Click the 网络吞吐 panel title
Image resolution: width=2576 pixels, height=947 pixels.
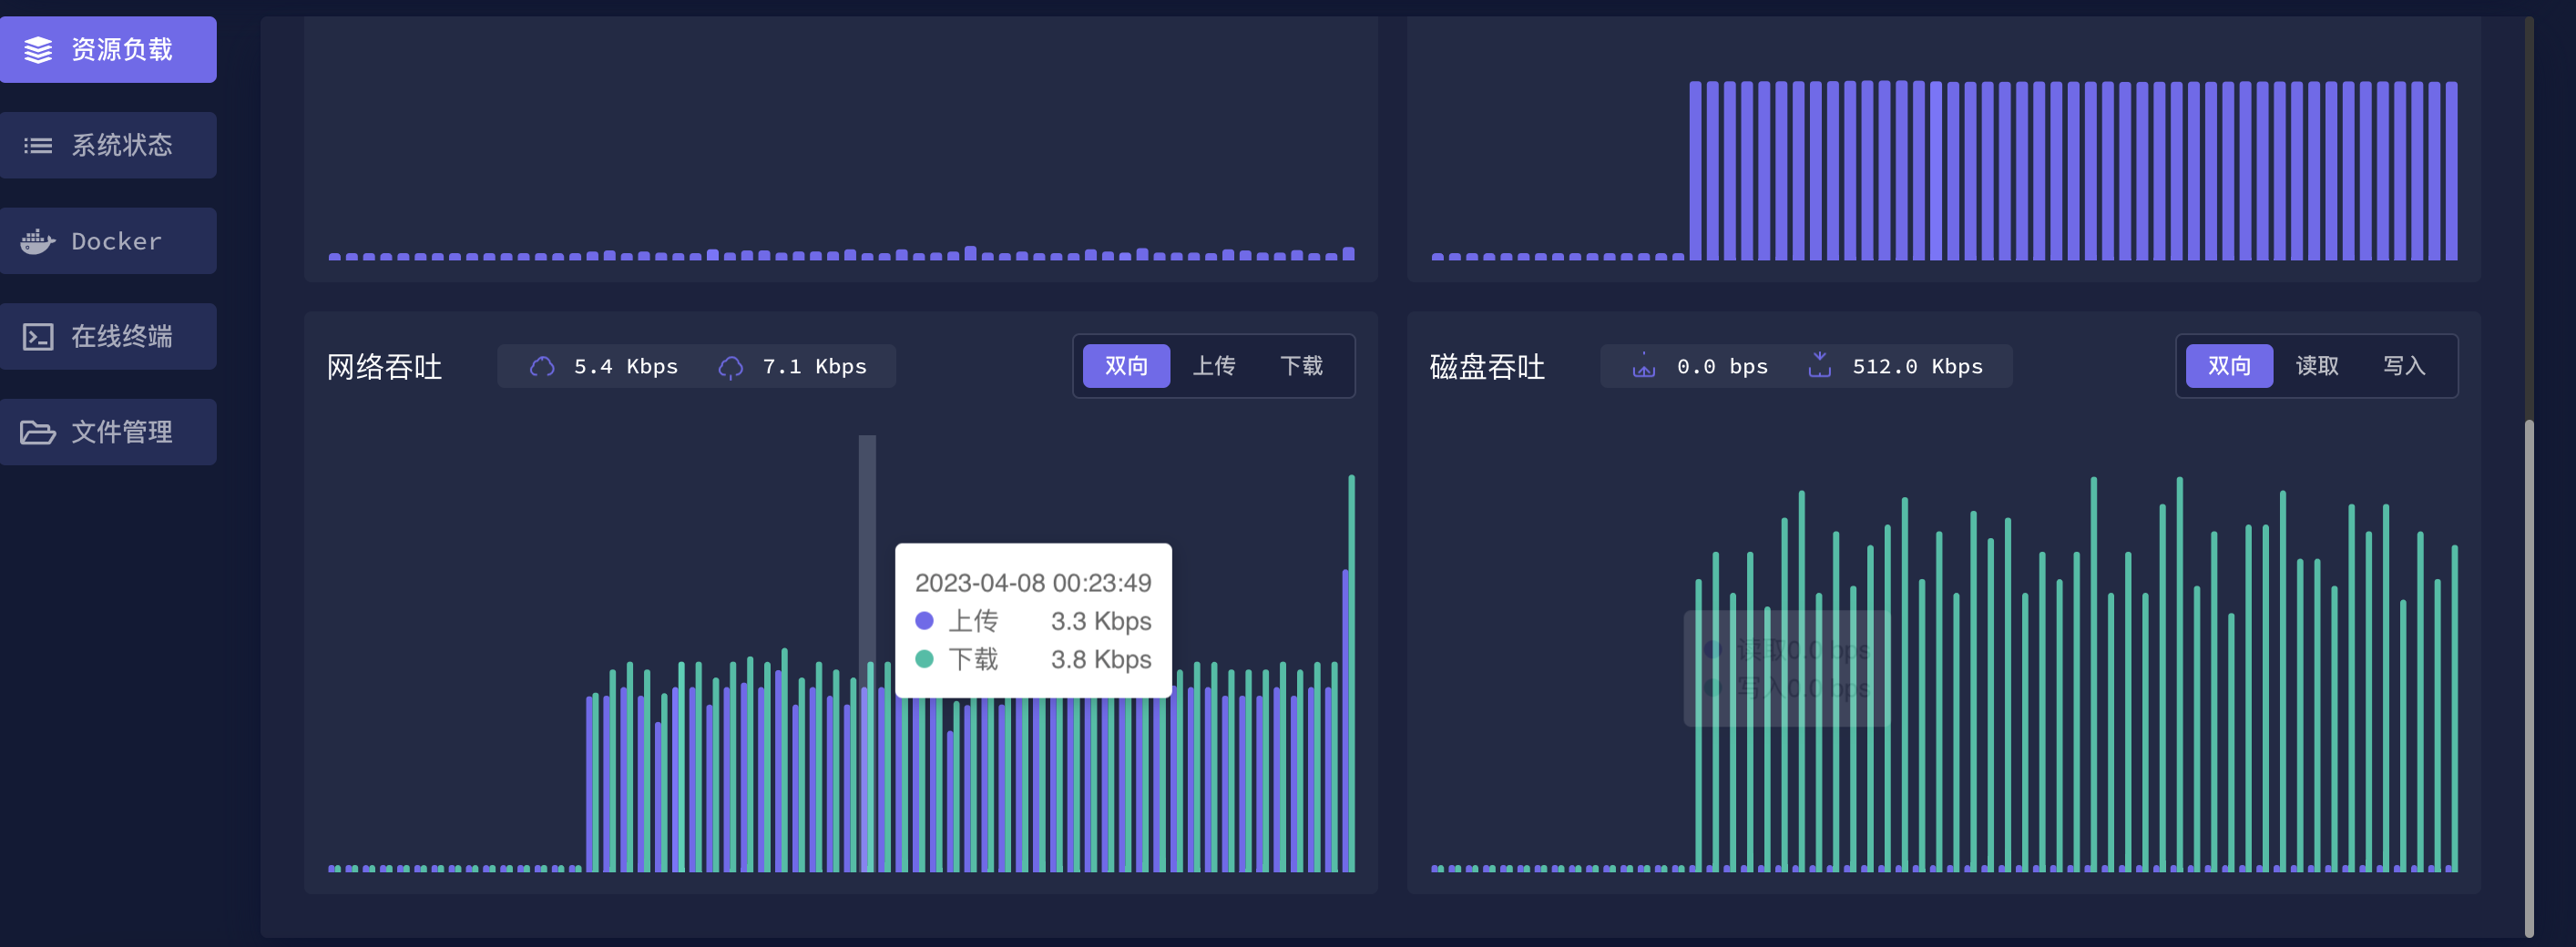point(384,367)
